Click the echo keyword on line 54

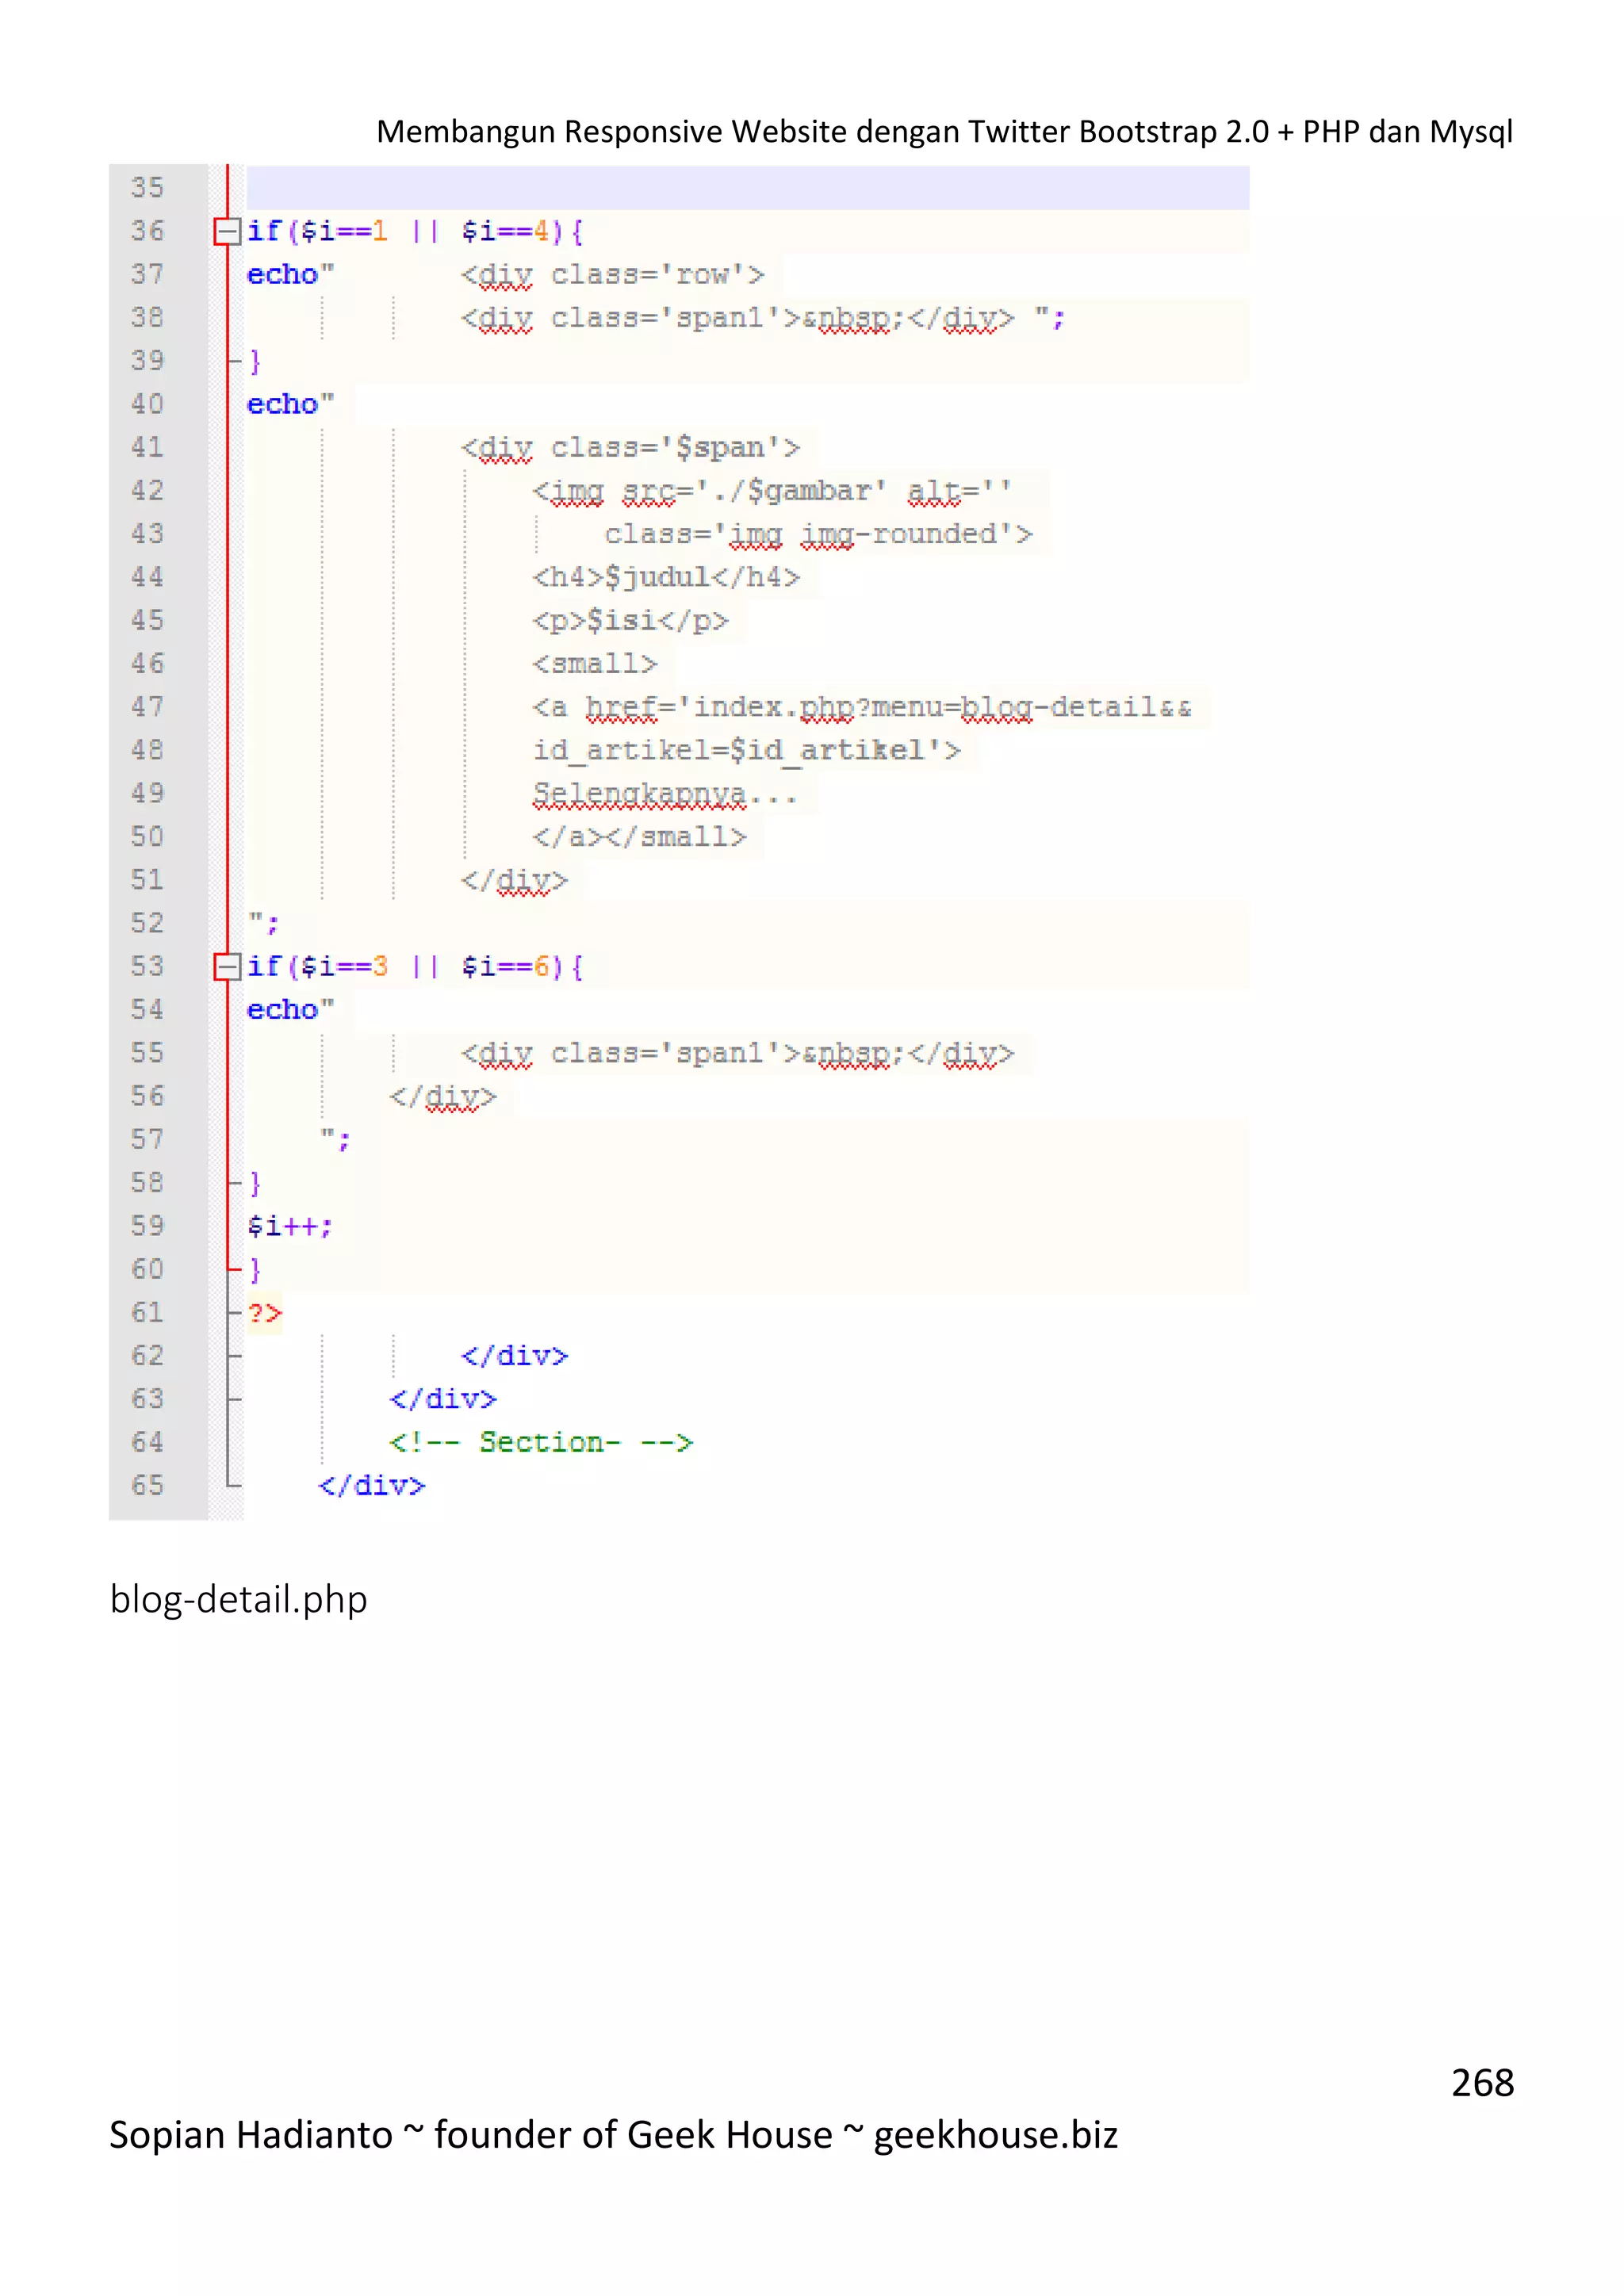[282, 1010]
